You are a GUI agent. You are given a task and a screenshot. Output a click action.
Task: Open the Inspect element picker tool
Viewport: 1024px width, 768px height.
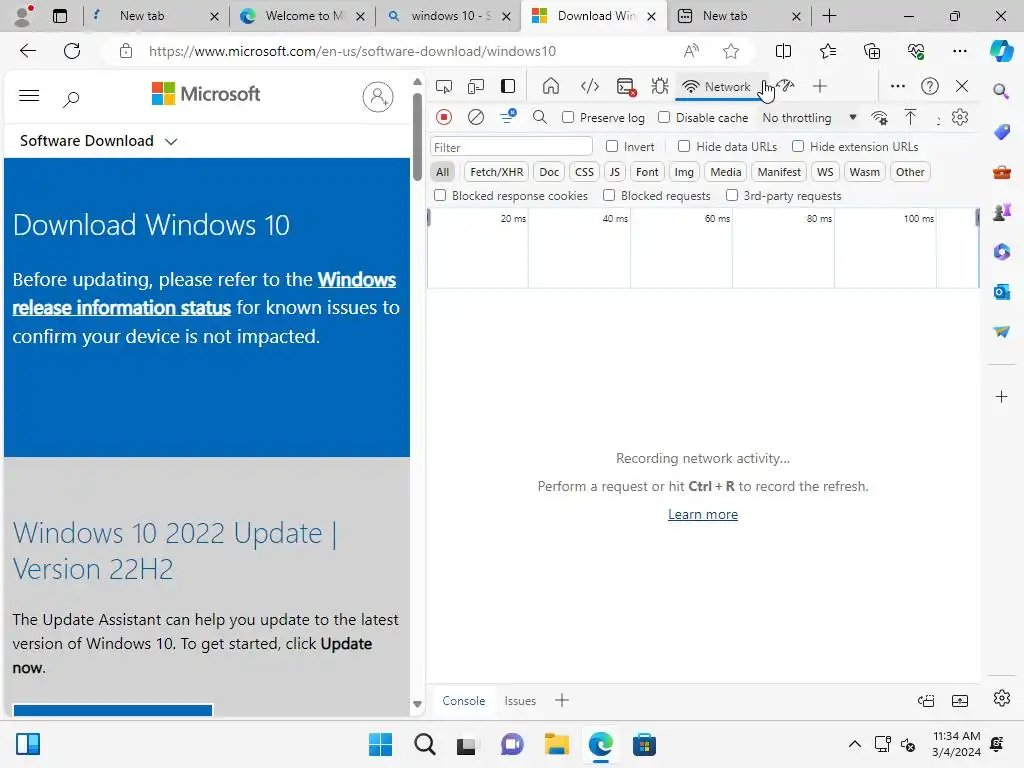click(x=444, y=86)
